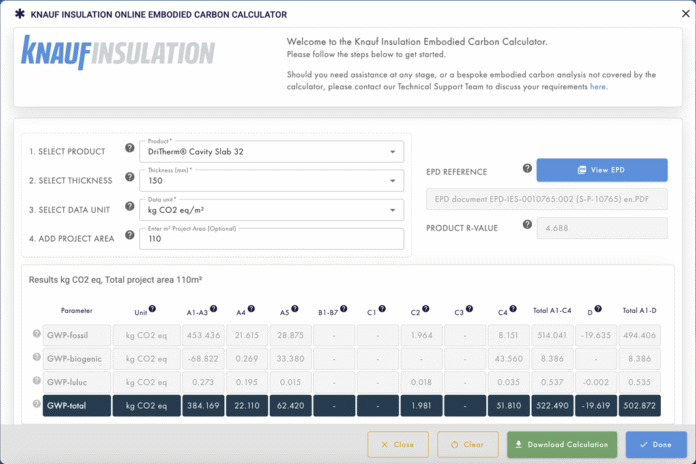Click GWP-biogenic A5 value 33.380
This screenshot has width=696, height=464.
[290, 359]
